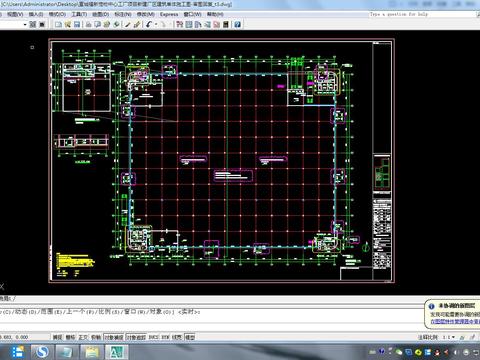Open the annotation scale 1:1 dropdown
This screenshot has height=360, width=480.
[449, 337]
